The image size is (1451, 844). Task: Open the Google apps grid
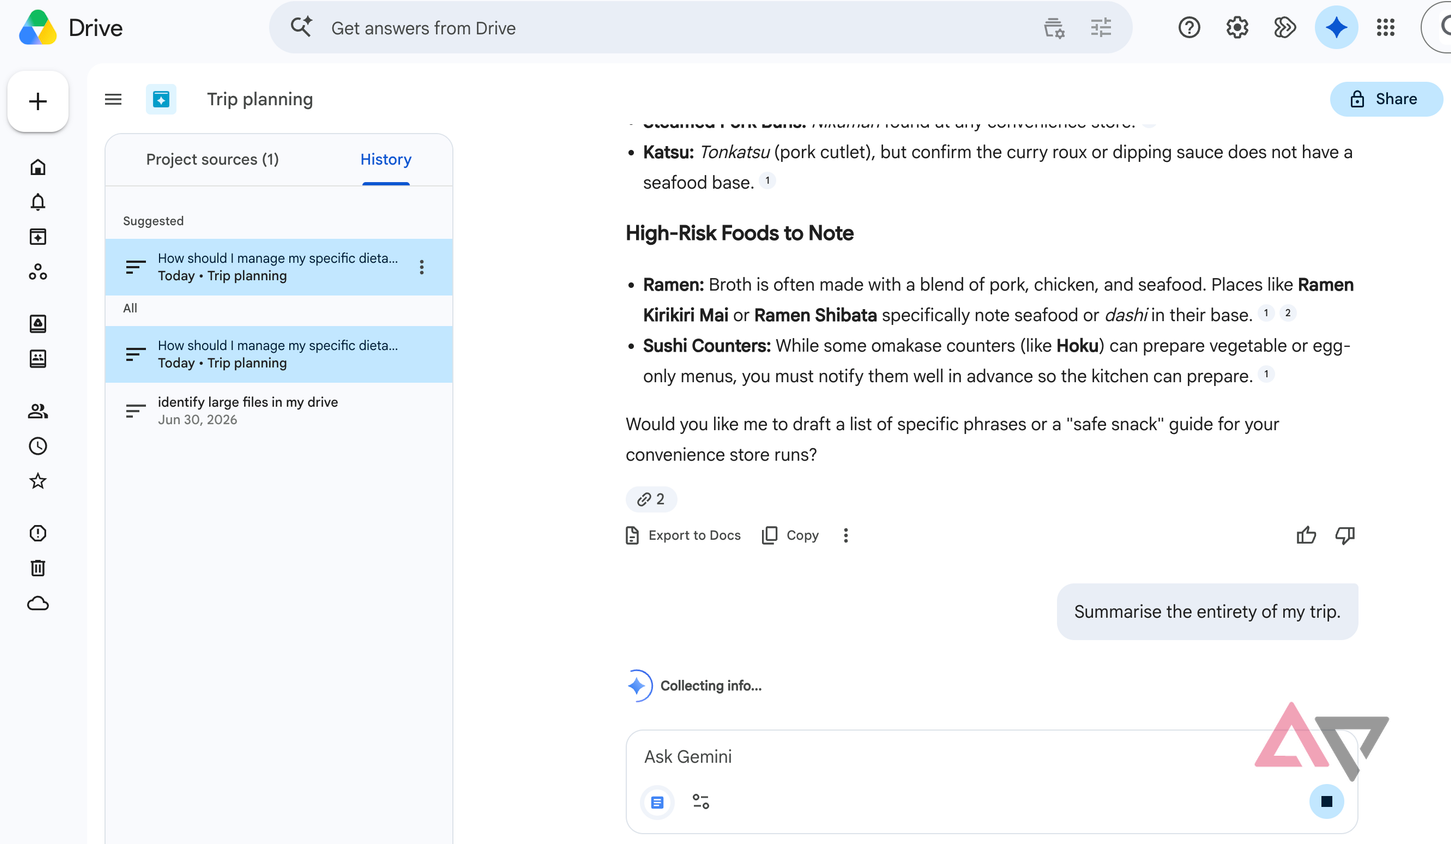[1385, 28]
